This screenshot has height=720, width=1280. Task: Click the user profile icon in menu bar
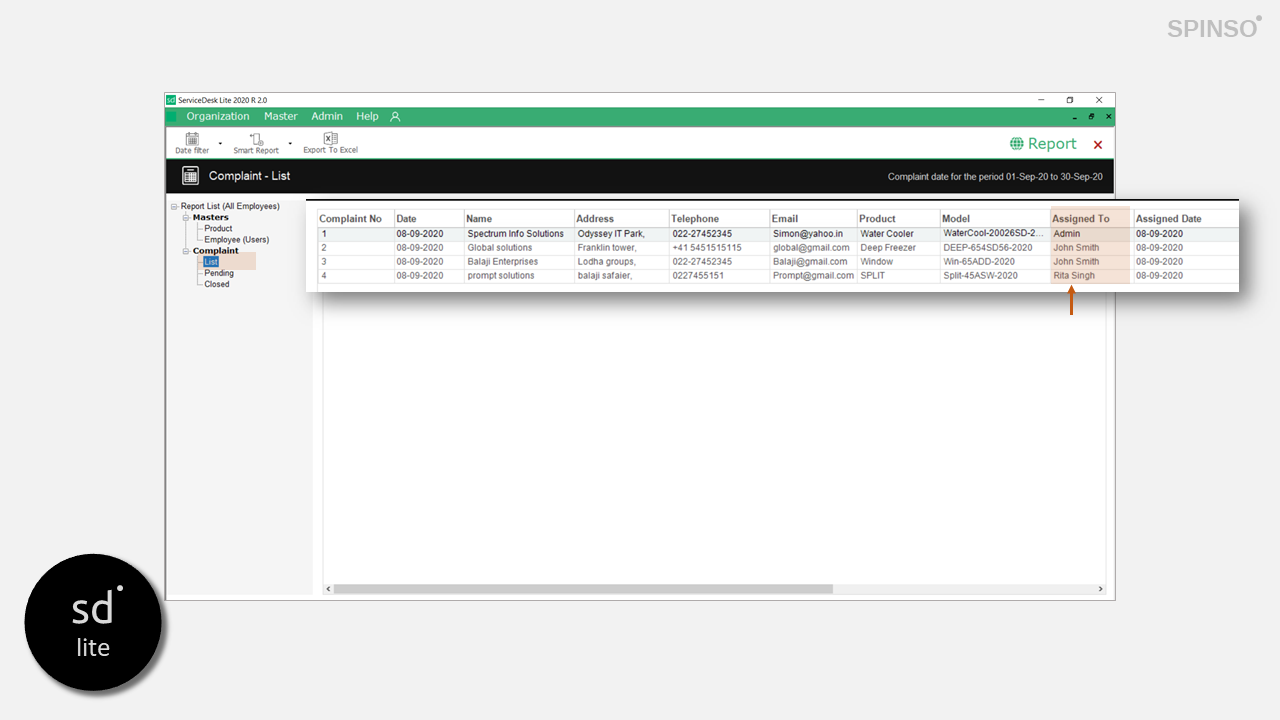pos(395,117)
